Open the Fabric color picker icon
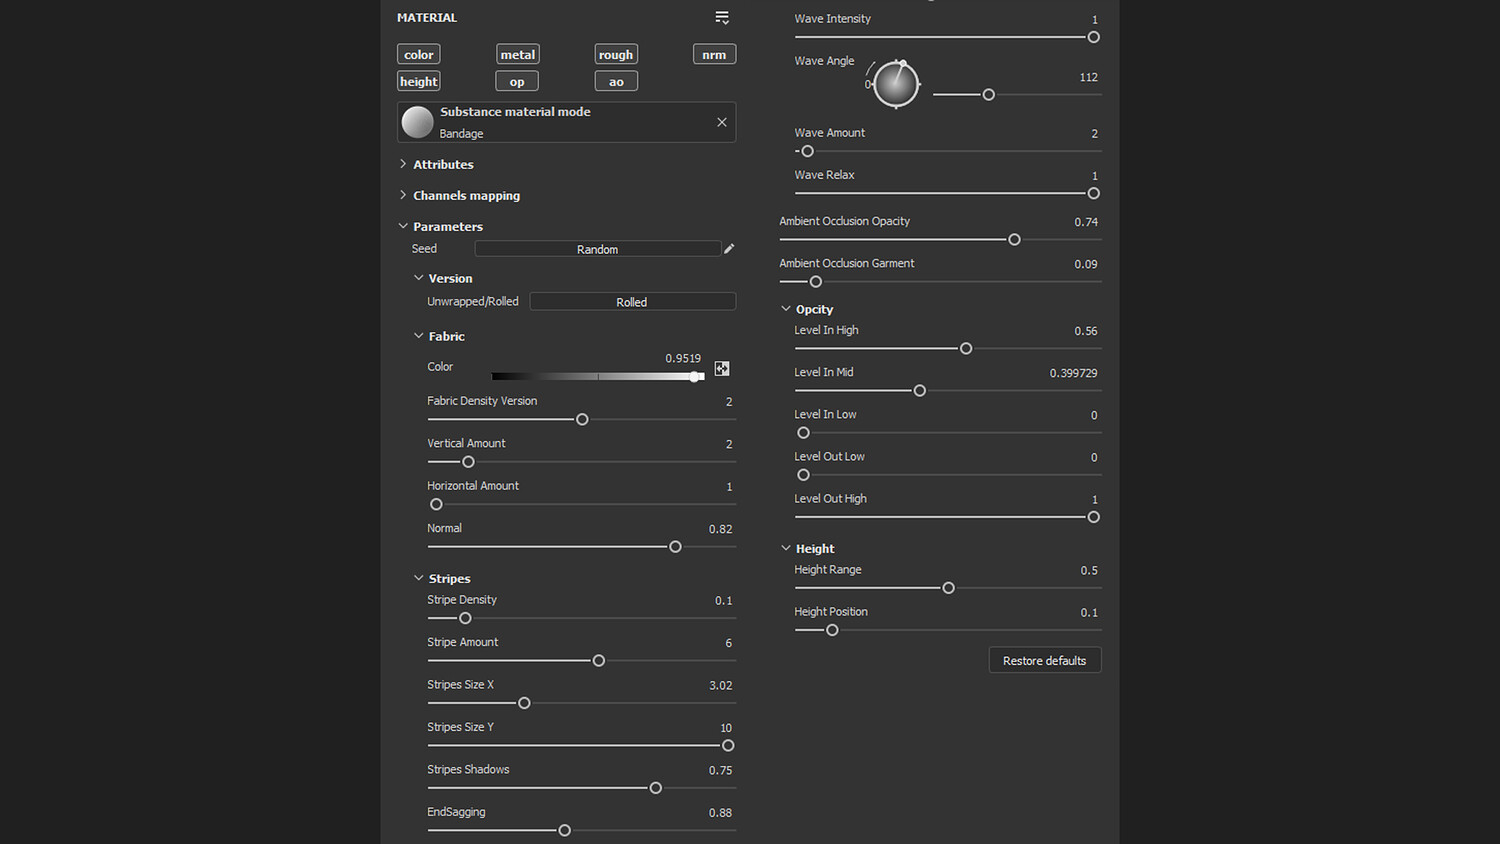 [722, 369]
